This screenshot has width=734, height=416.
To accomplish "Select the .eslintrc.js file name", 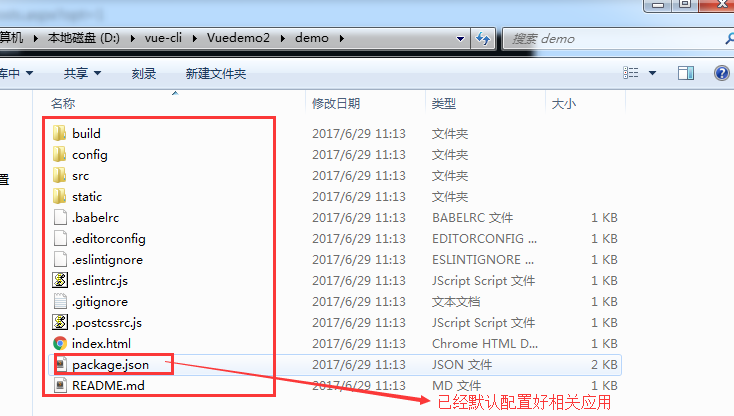I will (x=100, y=281).
